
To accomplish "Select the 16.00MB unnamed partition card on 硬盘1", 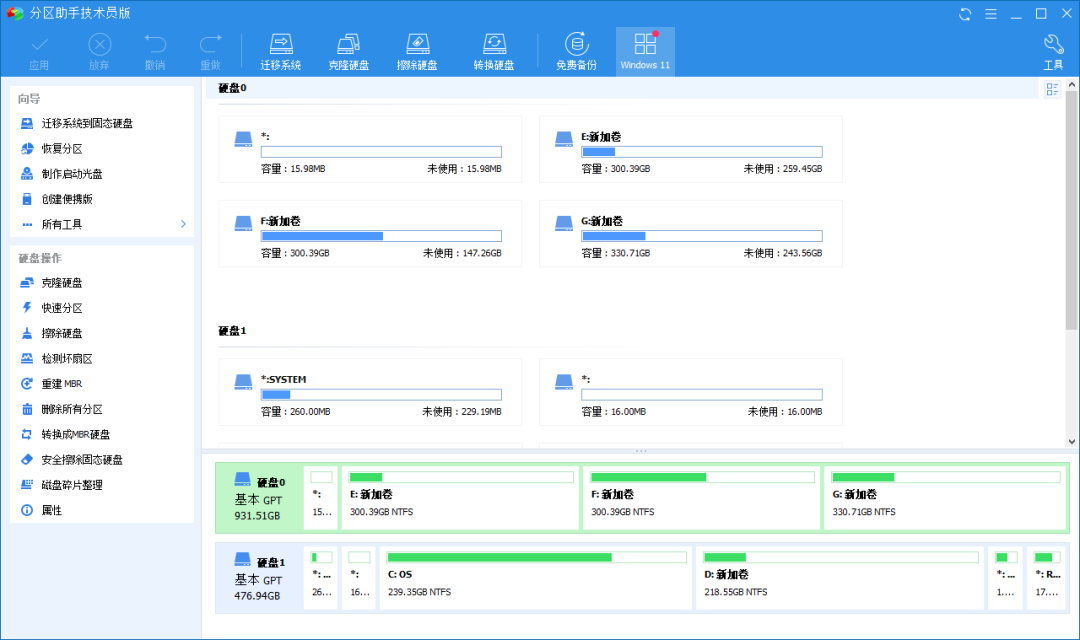I will (690, 392).
